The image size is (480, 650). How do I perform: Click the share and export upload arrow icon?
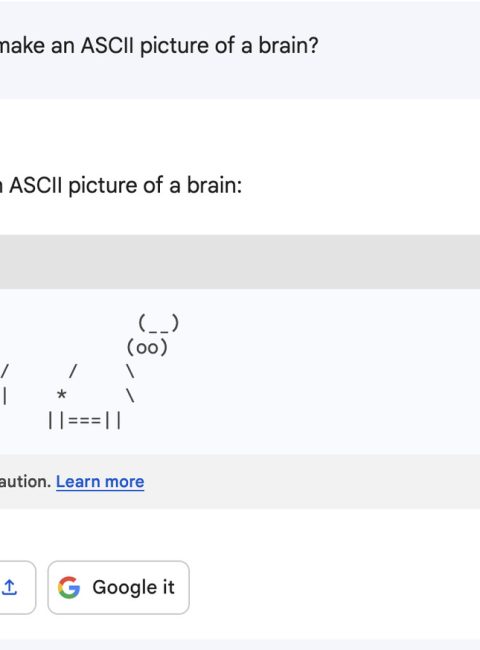[9, 587]
